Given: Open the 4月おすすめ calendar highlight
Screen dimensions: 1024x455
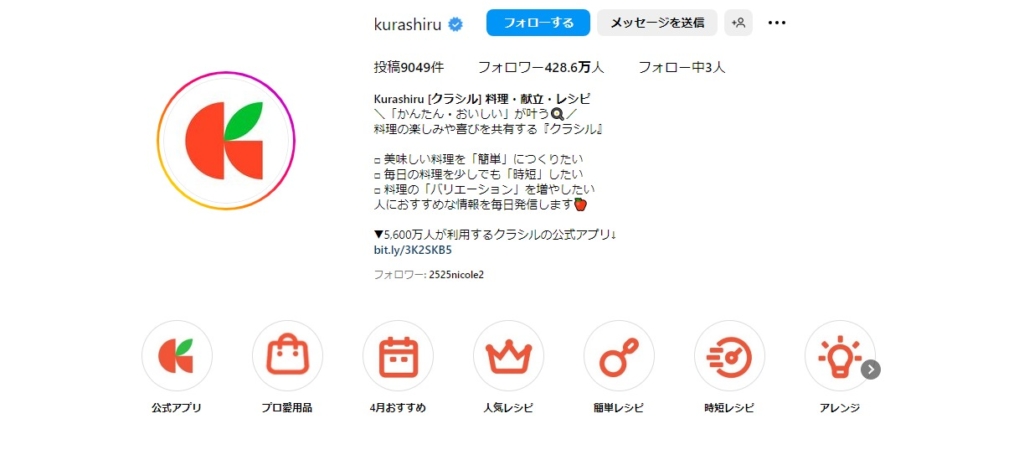Looking at the screenshot, I should pos(398,356).
